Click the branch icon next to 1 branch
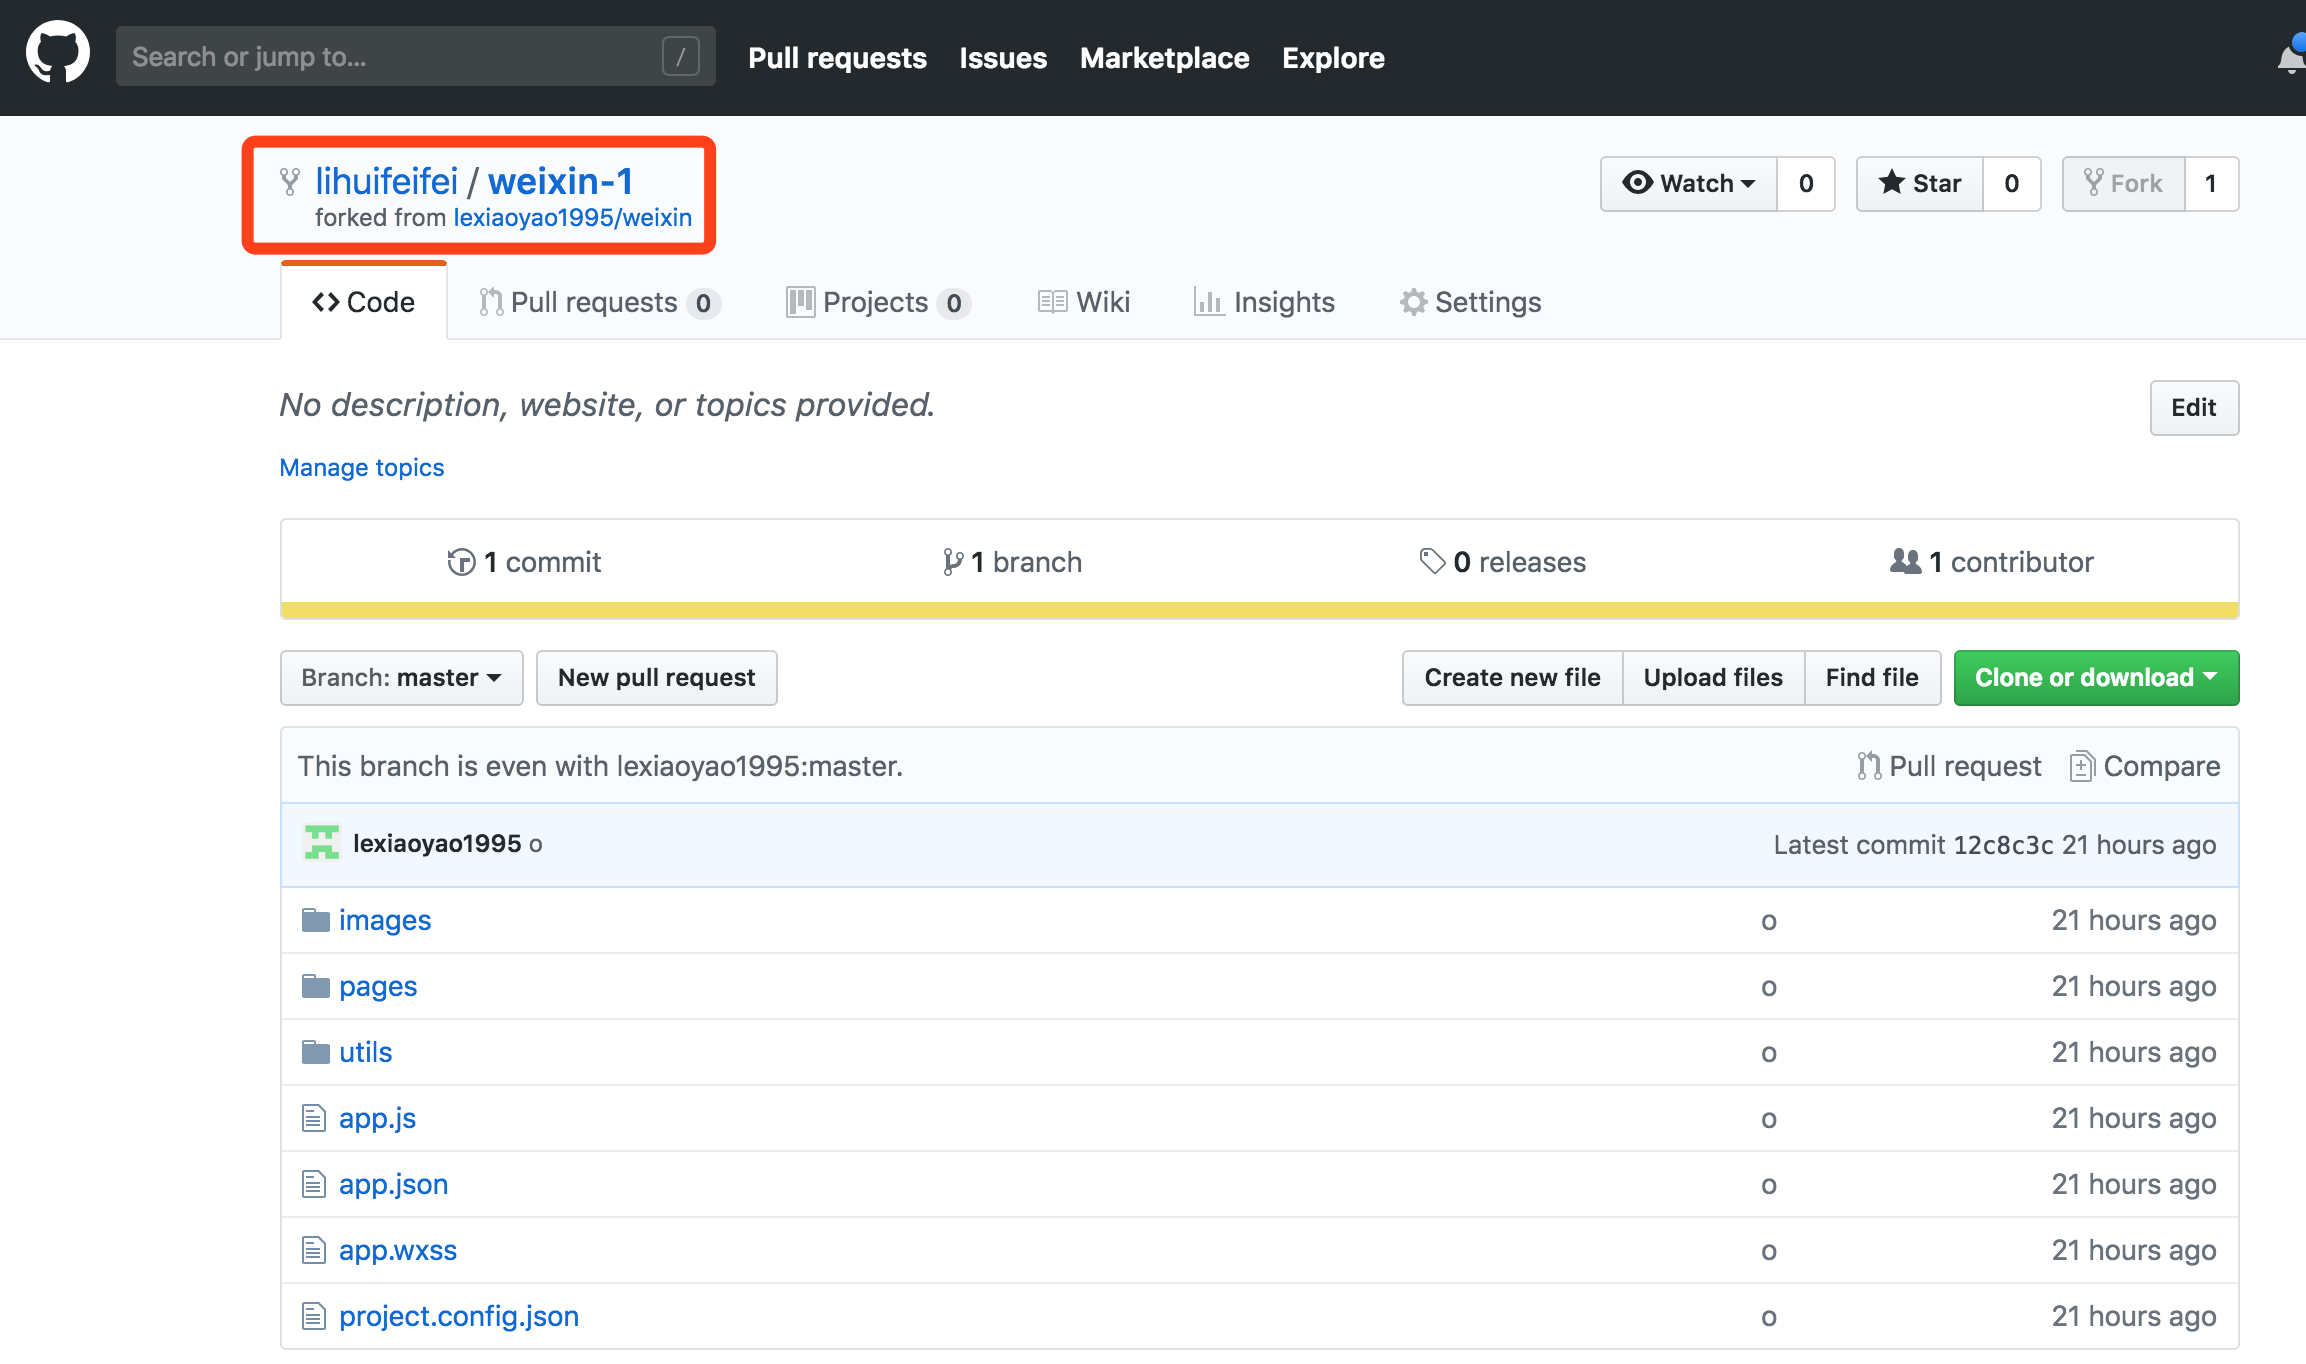The image size is (2306, 1364). 953,562
